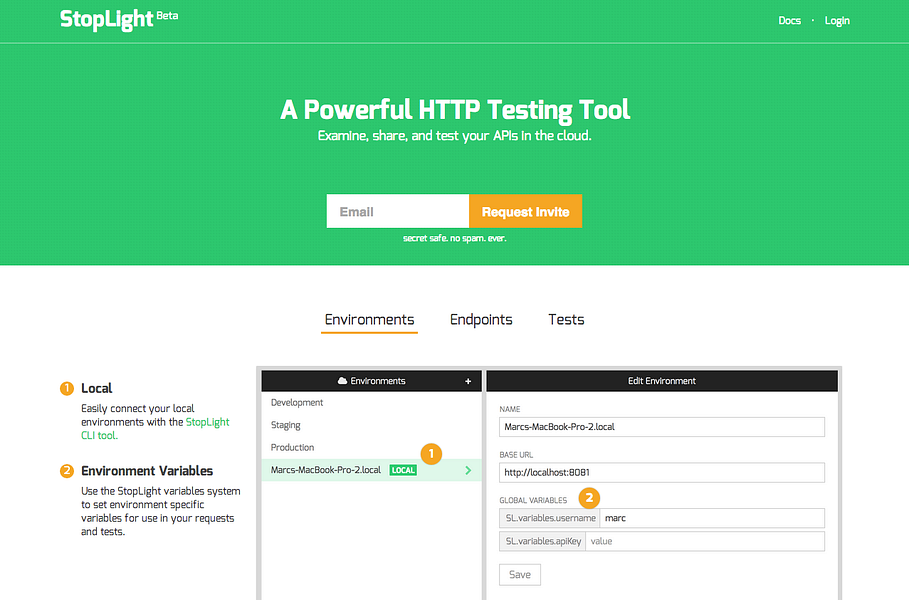Switch to the Endpoints tab
The width and height of the screenshot is (909, 600).
coord(481,319)
